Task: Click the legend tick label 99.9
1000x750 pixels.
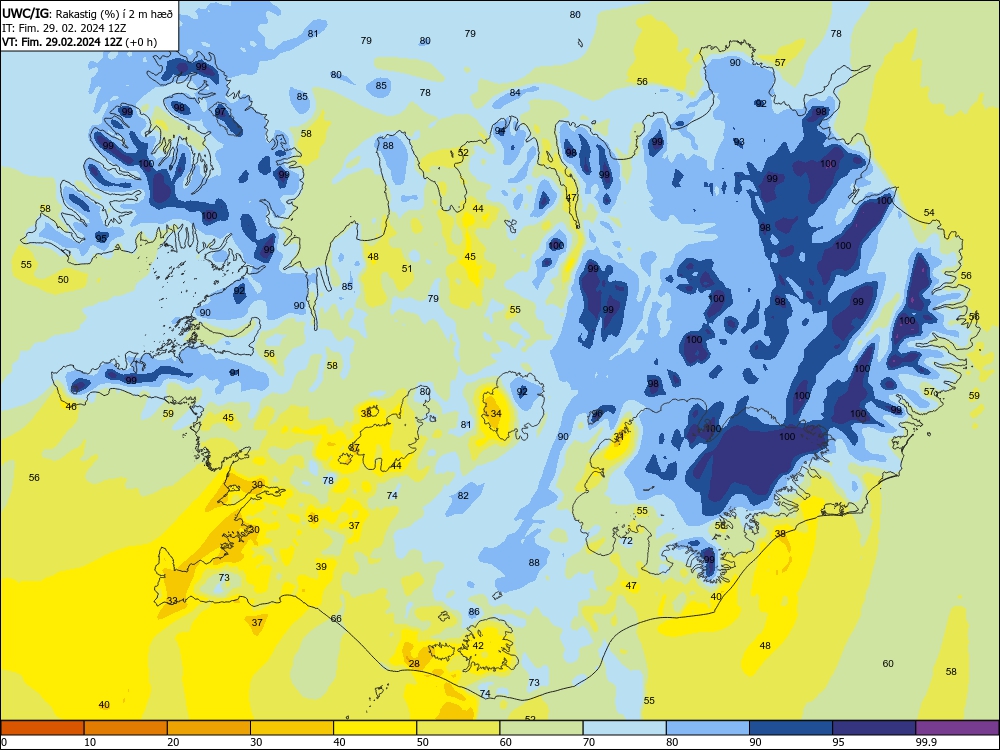Action: [926, 742]
